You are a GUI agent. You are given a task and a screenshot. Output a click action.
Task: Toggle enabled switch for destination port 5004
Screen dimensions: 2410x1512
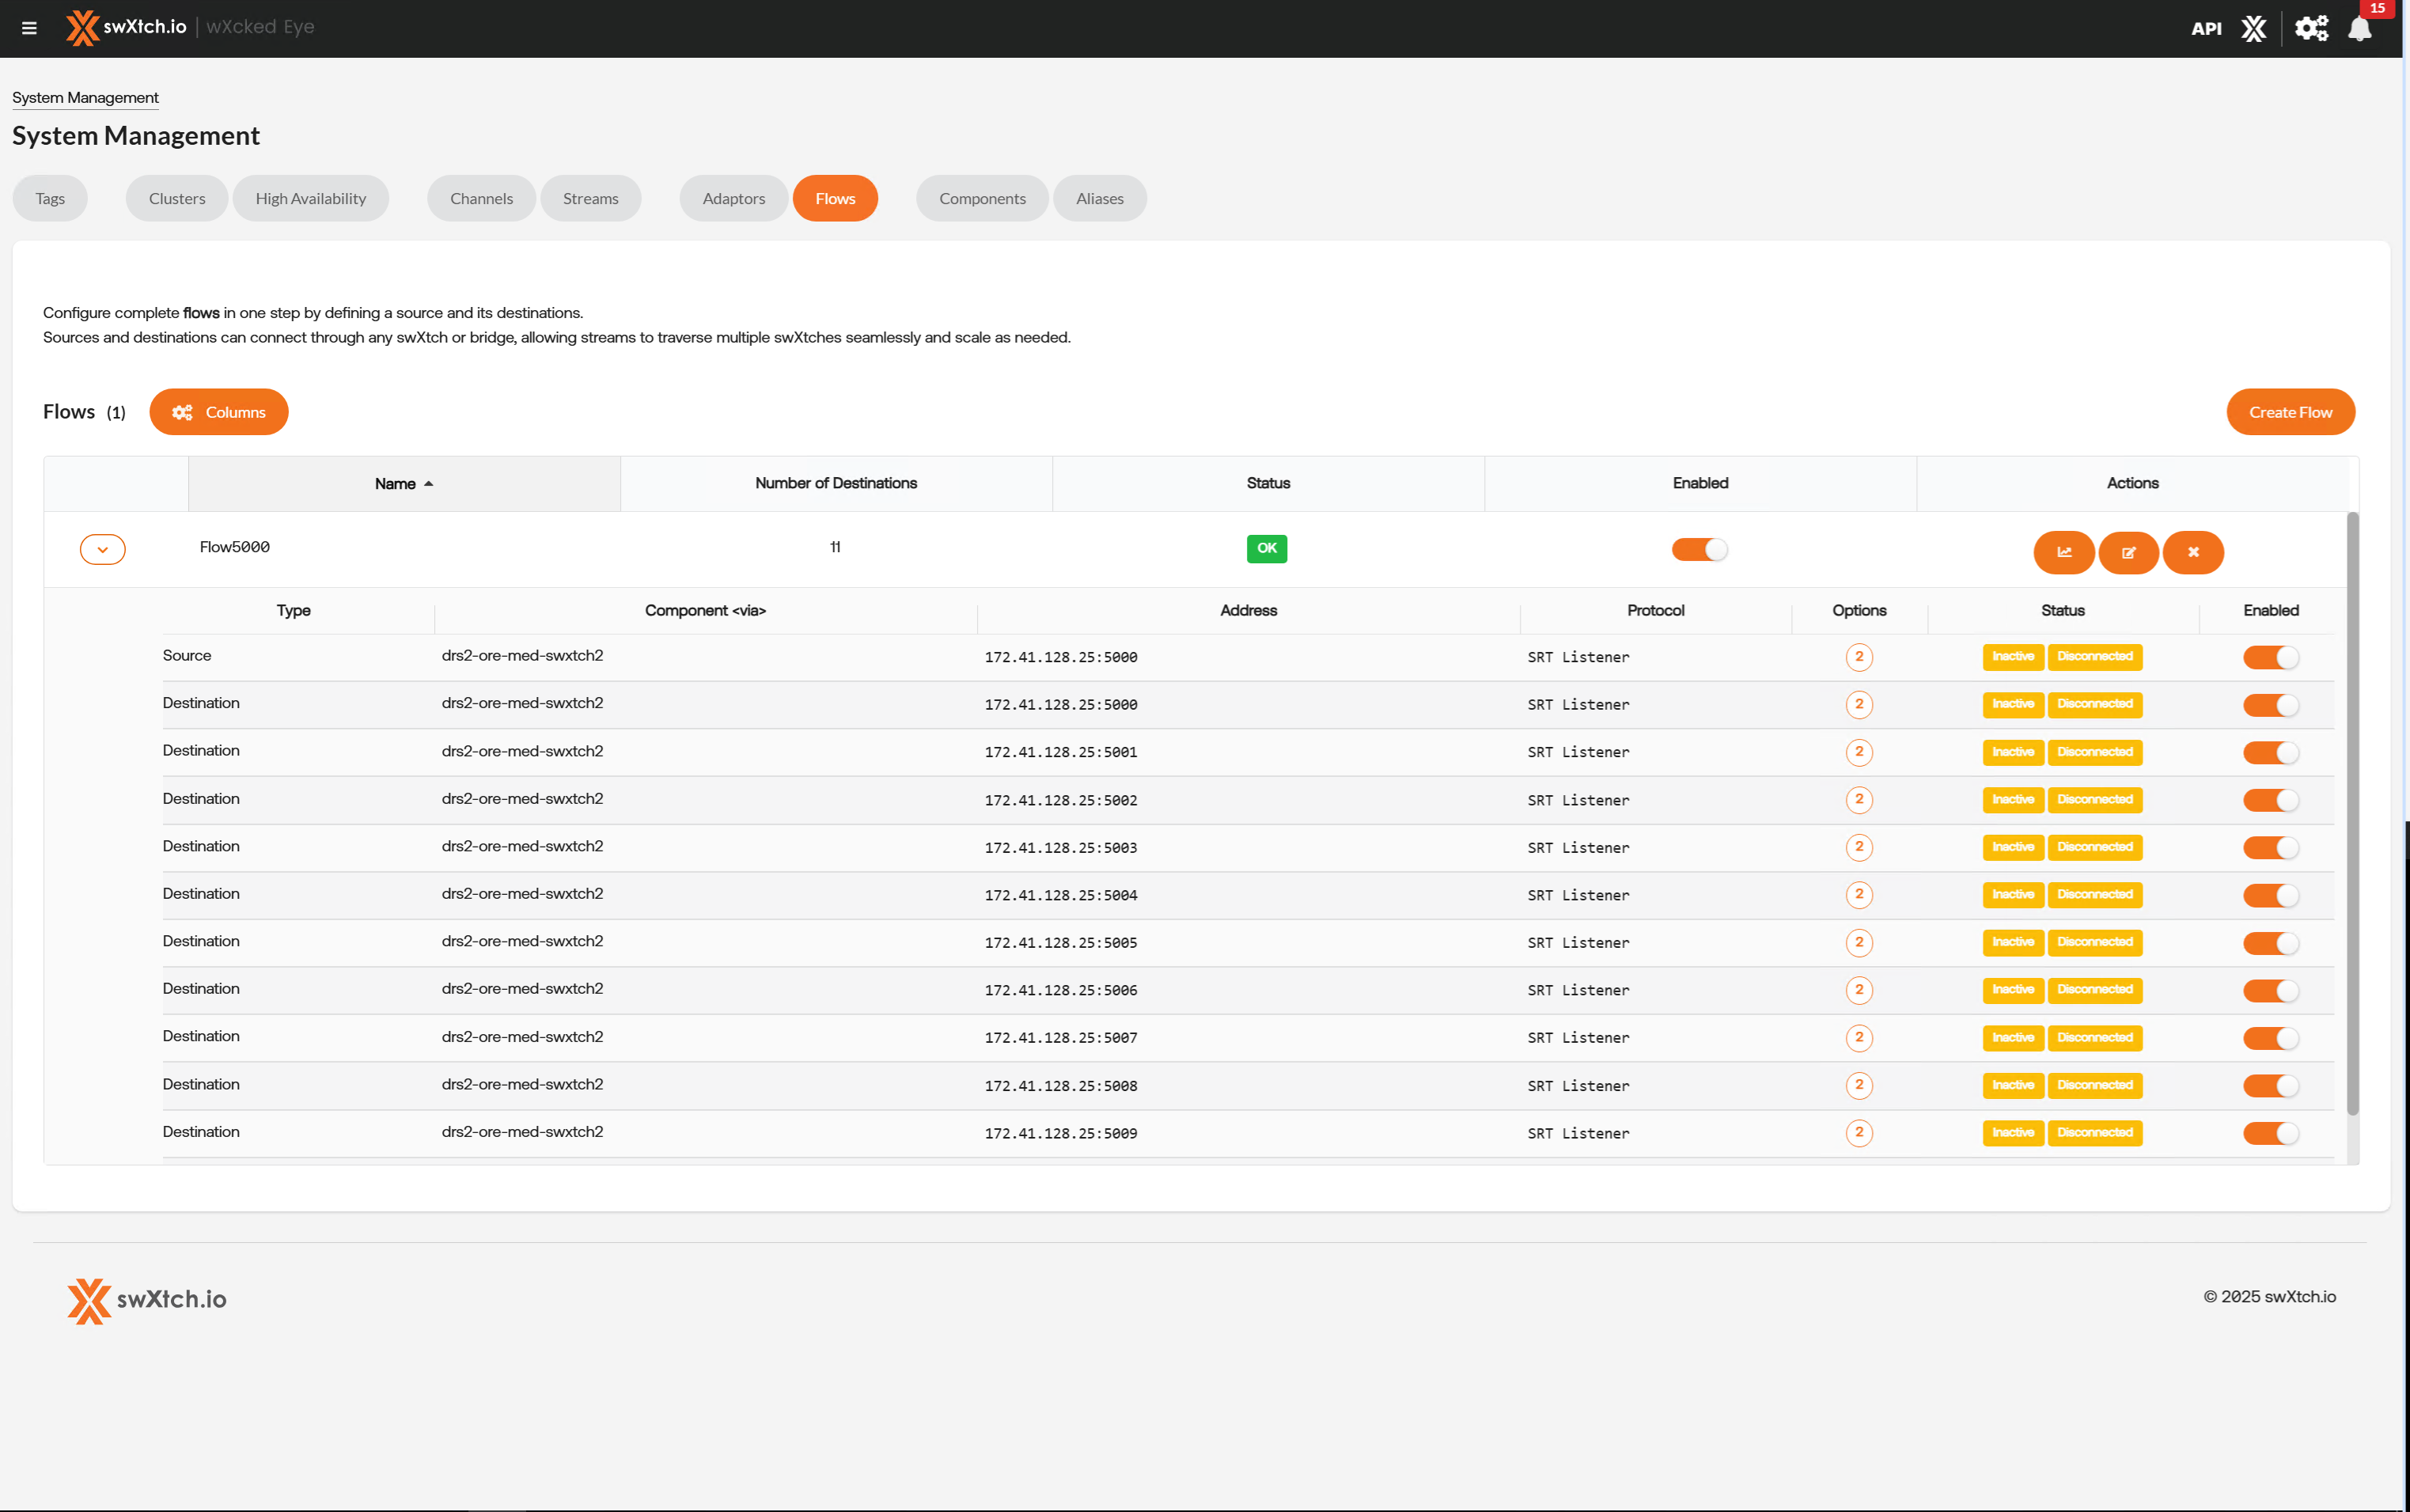(2270, 895)
